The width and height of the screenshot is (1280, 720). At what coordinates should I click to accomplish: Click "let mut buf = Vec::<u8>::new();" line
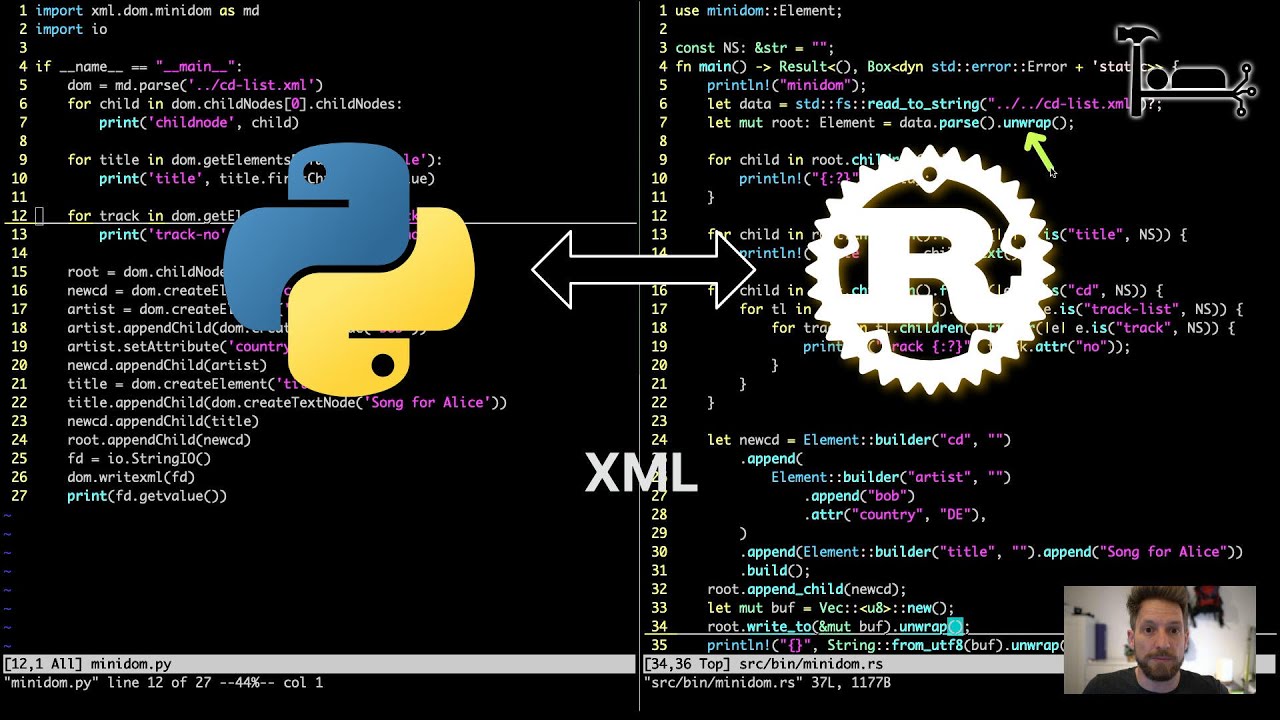[831, 608]
